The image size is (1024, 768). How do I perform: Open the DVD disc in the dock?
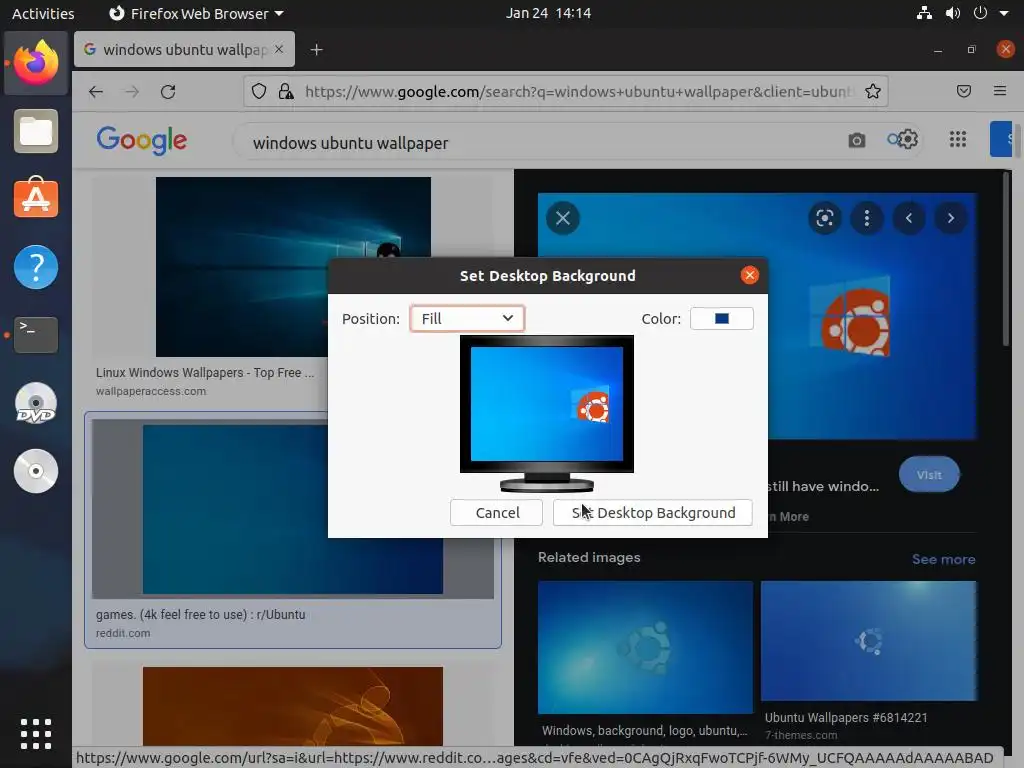tap(36, 403)
